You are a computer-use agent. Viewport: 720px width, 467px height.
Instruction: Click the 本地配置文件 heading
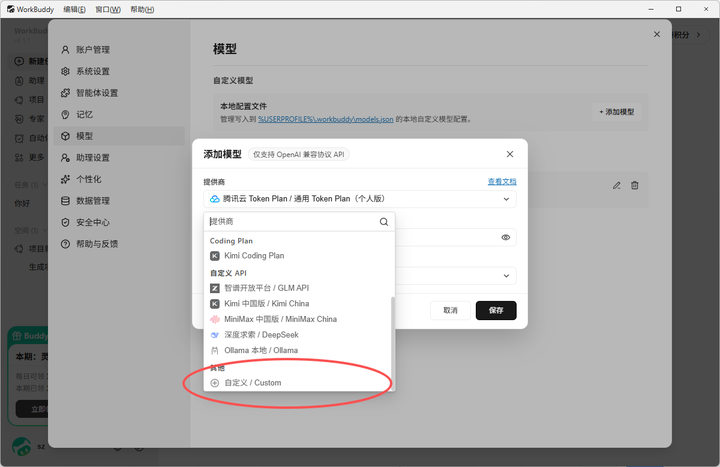point(243,106)
